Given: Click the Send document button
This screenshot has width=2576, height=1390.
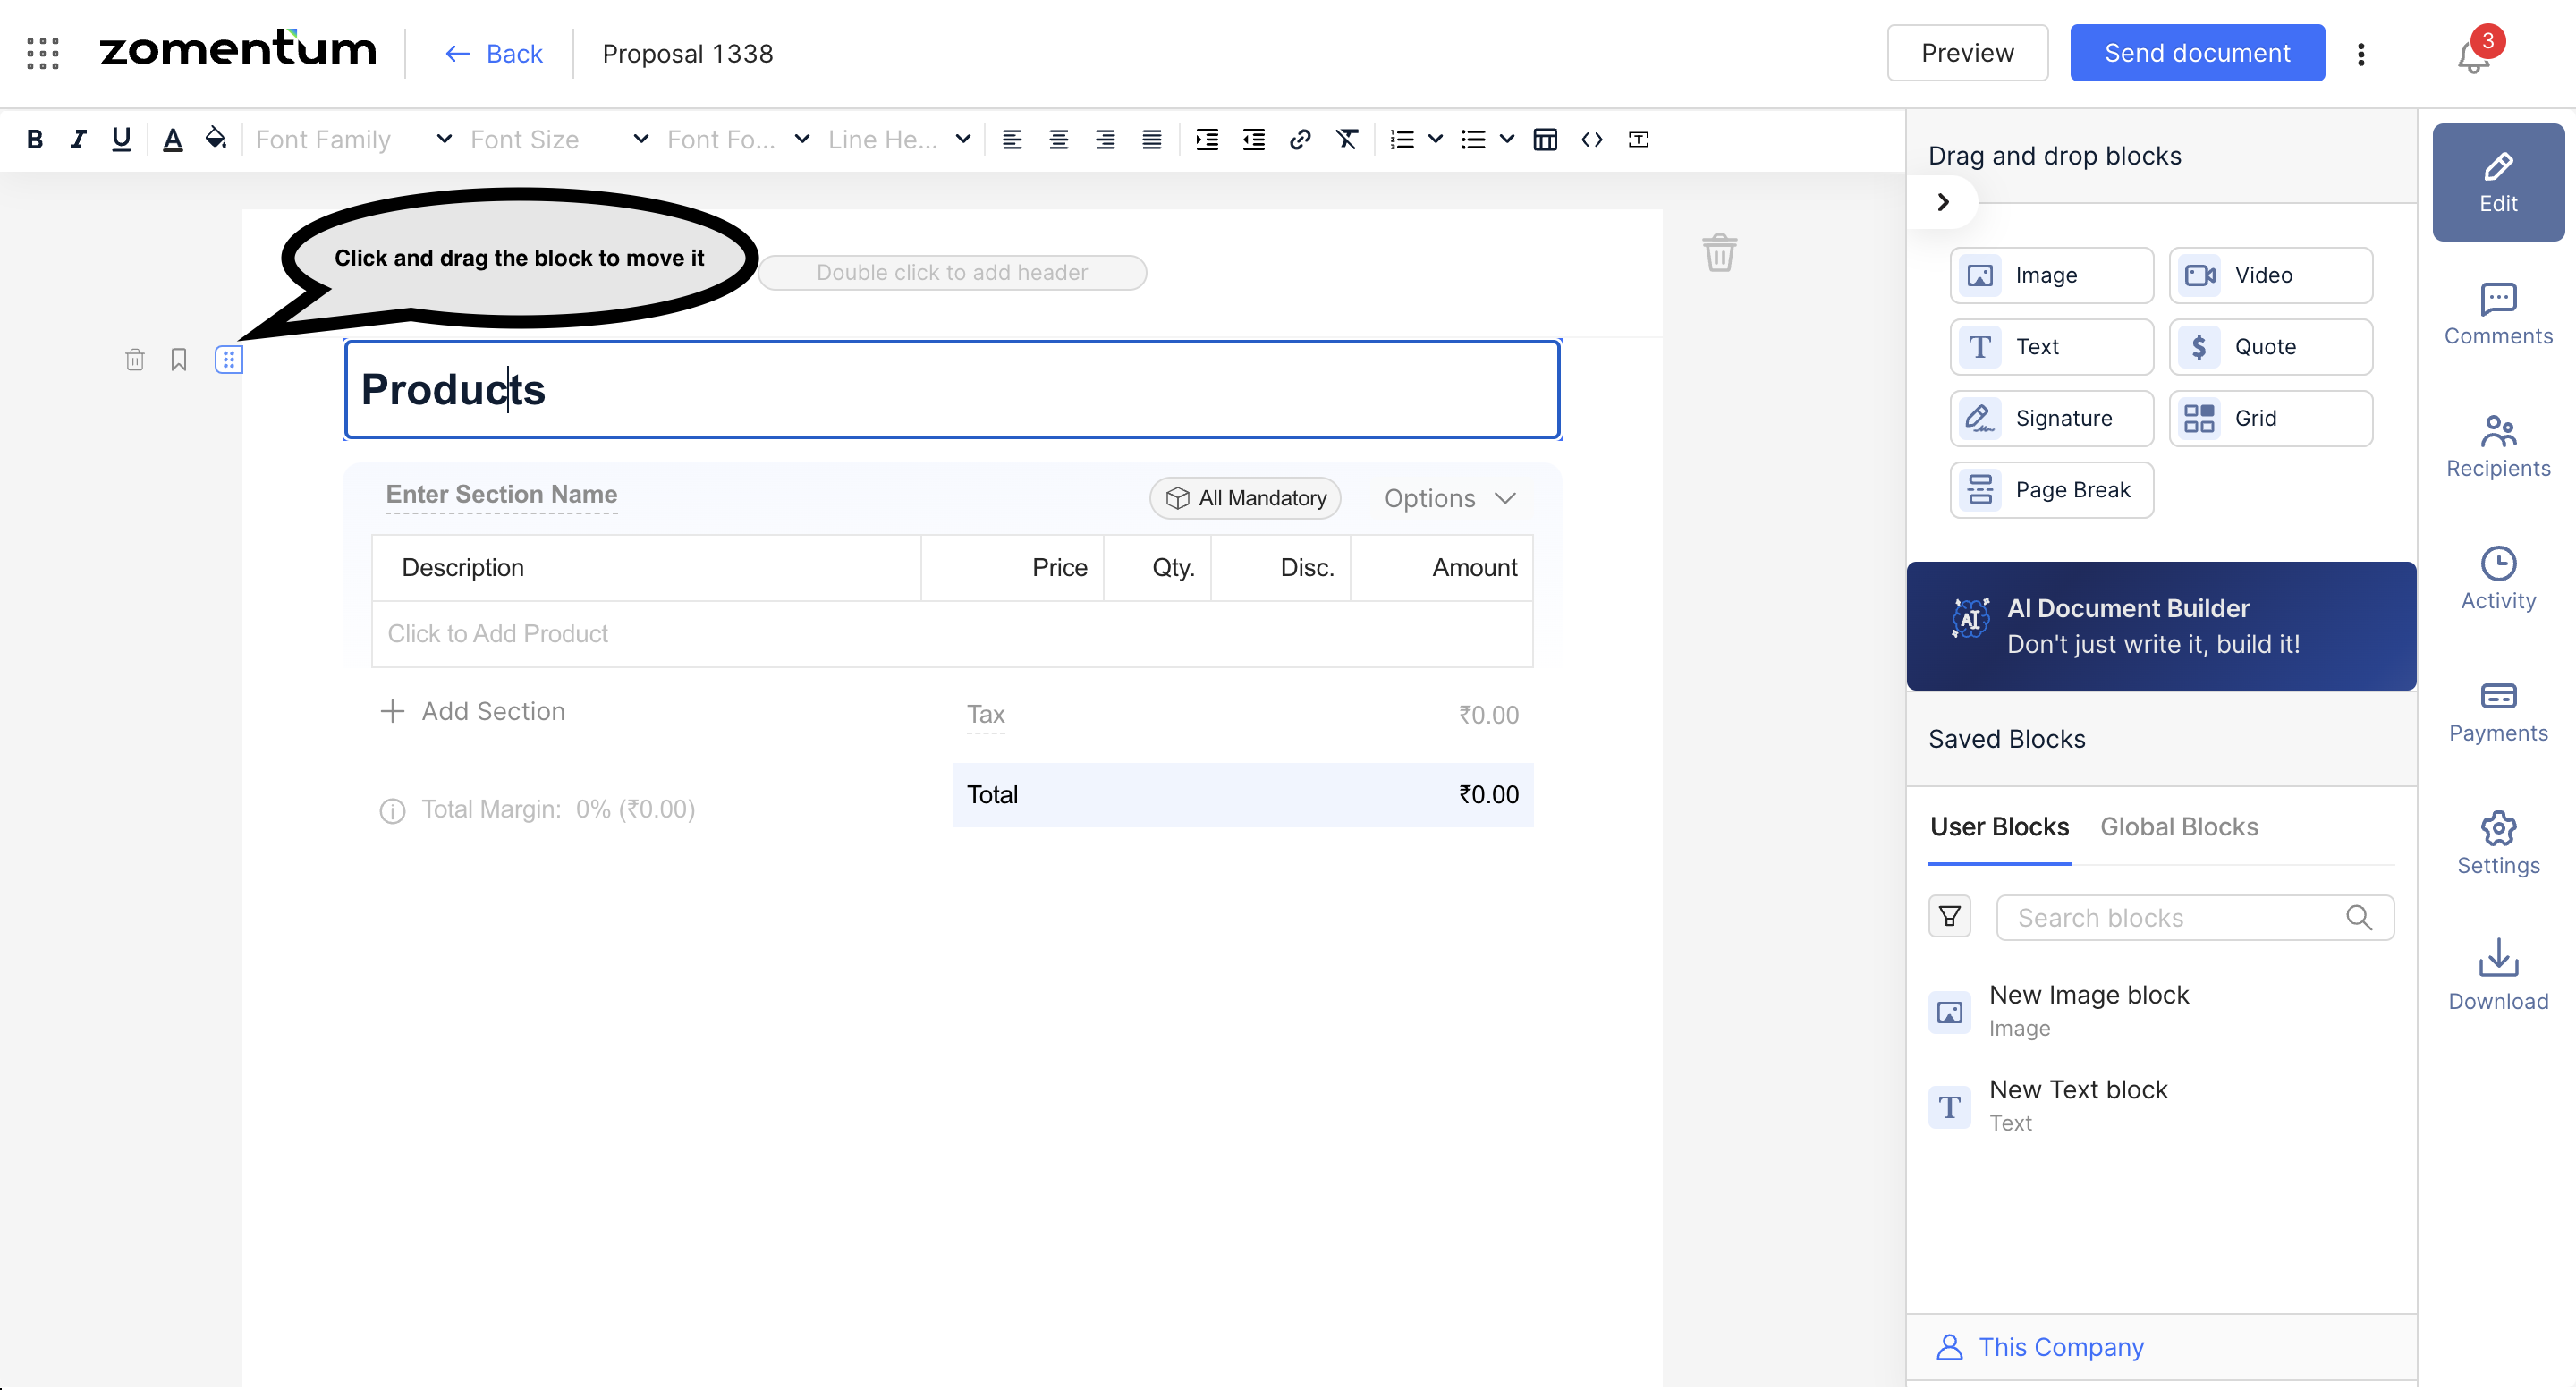Looking at the screenshot, I should [x=2196, y=53].
